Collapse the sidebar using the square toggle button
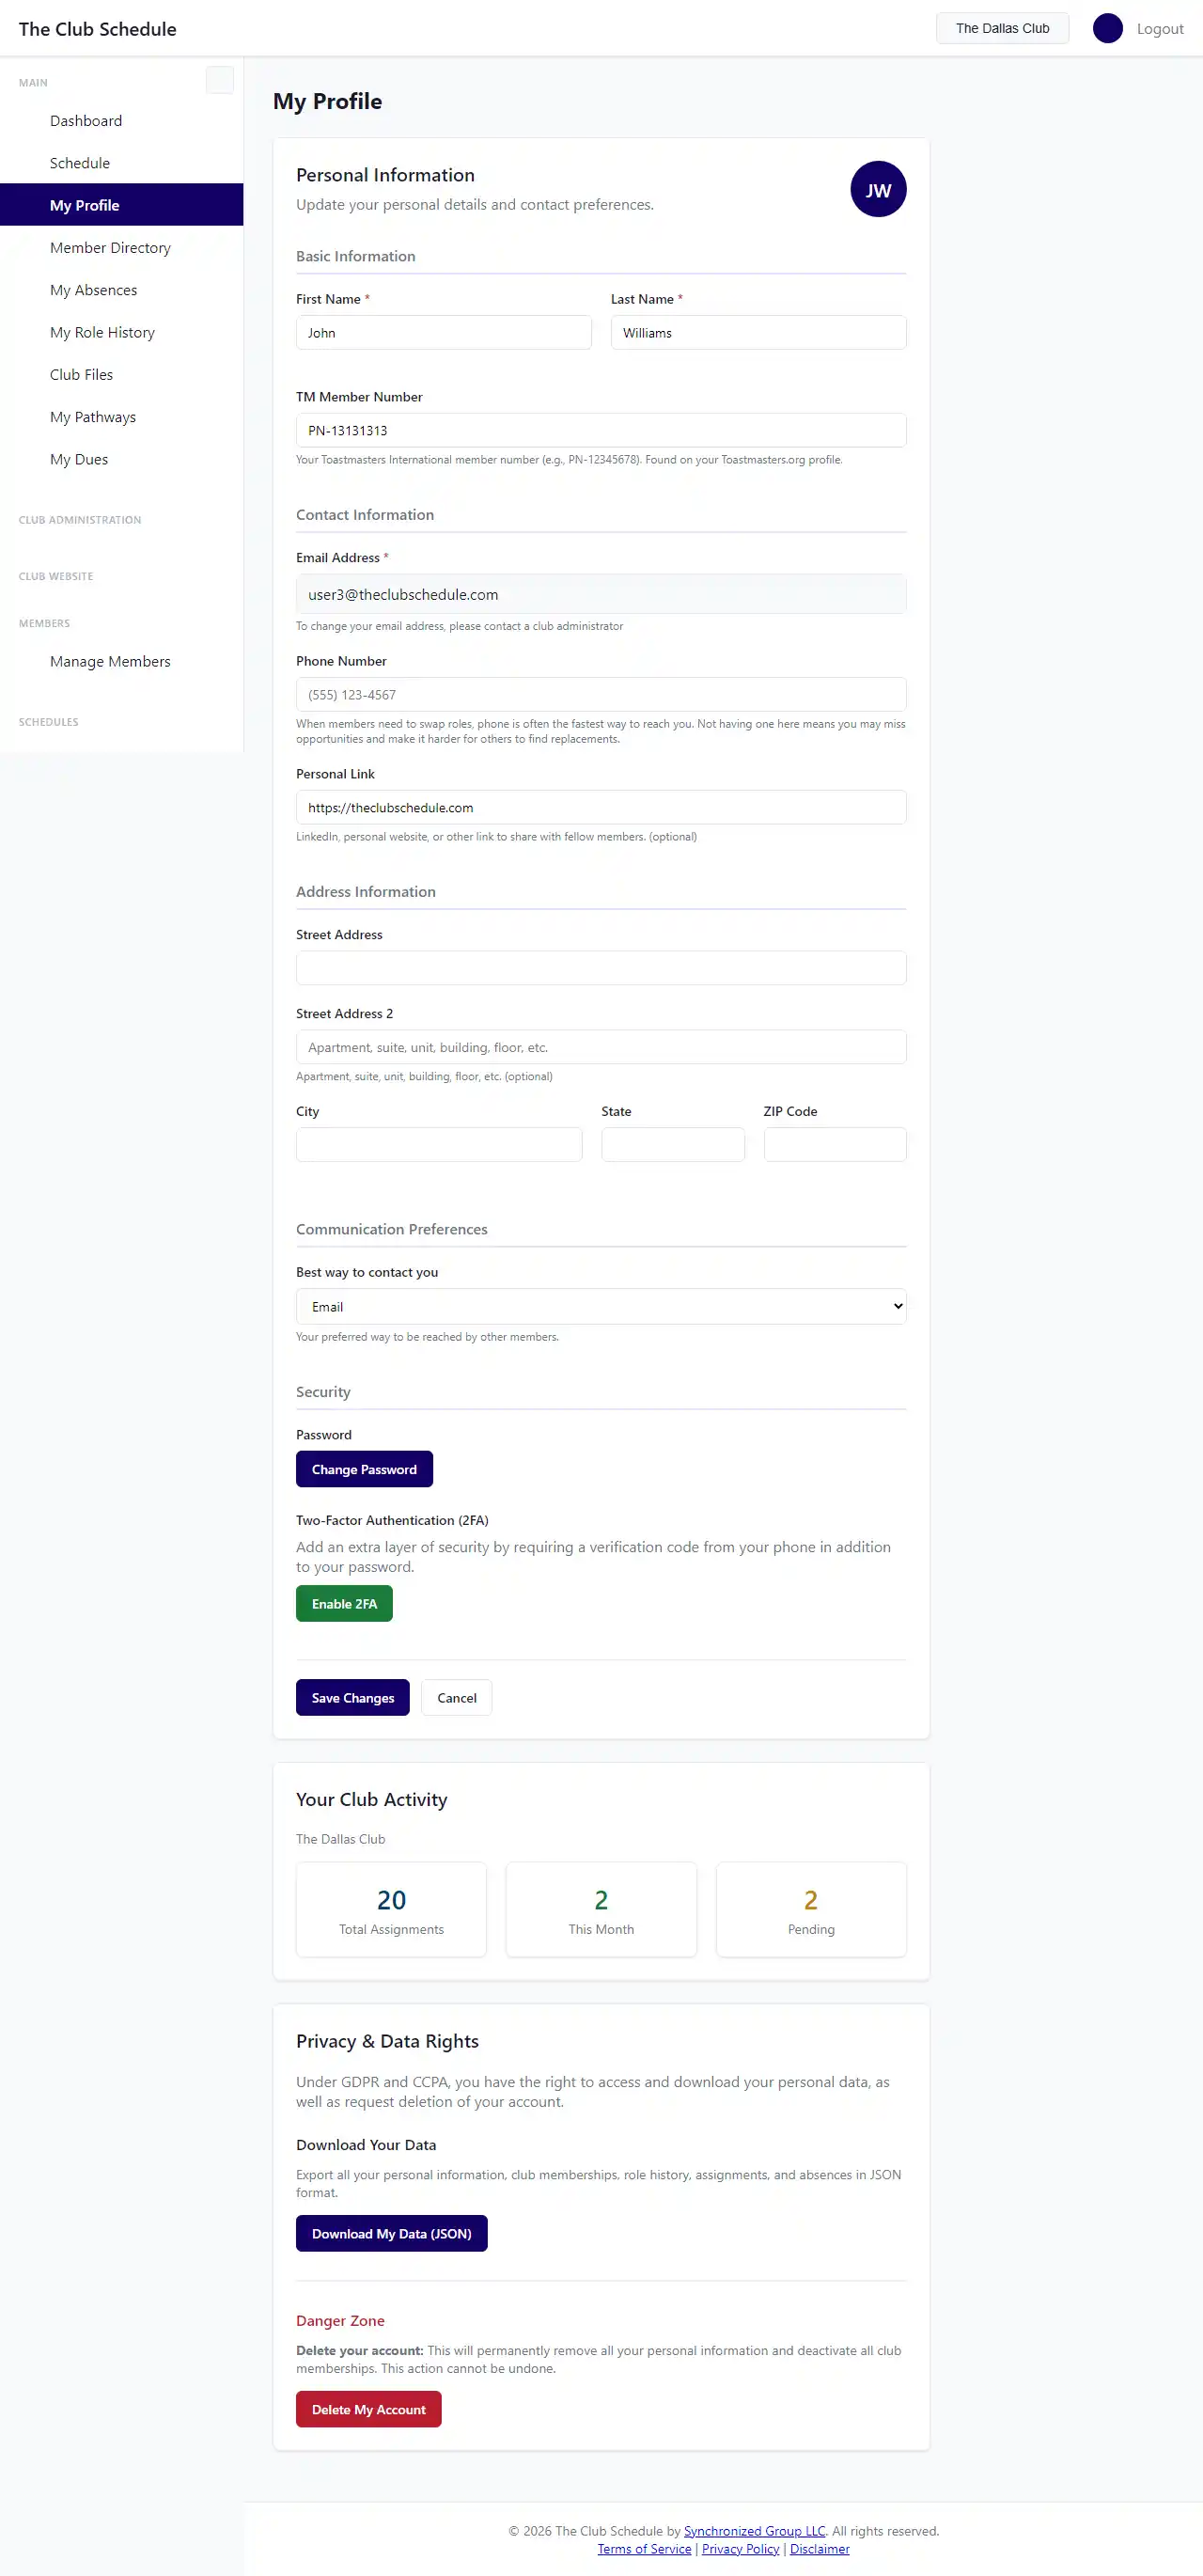This screenshot has width=1203, height=2576. [220, 80]
